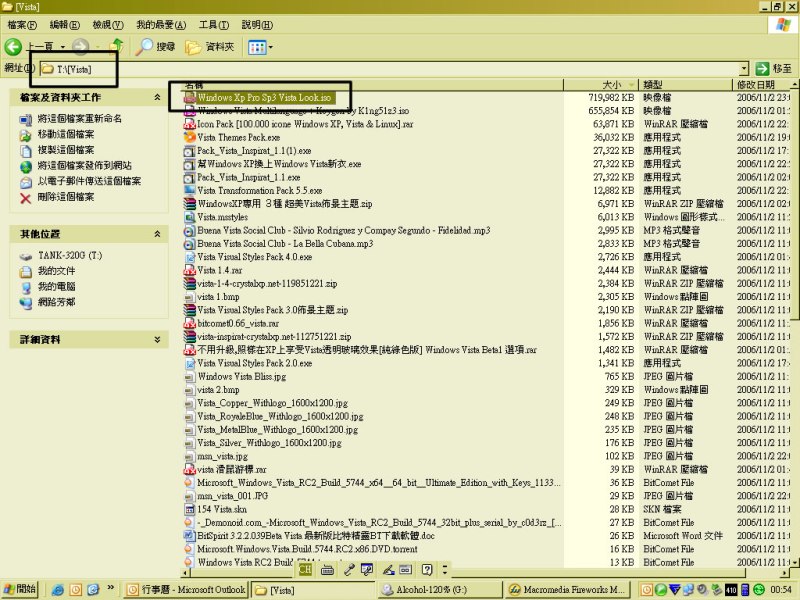This screenshot has width=800, height=600.
Task: Click the Start (開始) button
Action: tap(20, 589)
